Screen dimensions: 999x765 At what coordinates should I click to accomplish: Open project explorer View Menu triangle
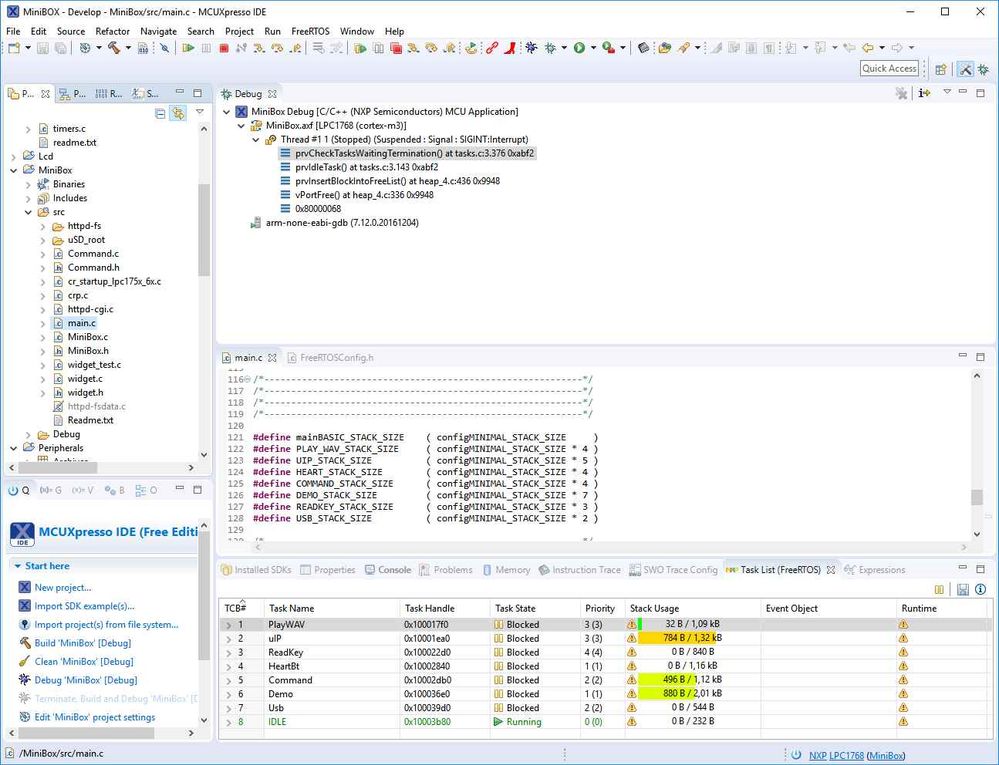(199, 111)
